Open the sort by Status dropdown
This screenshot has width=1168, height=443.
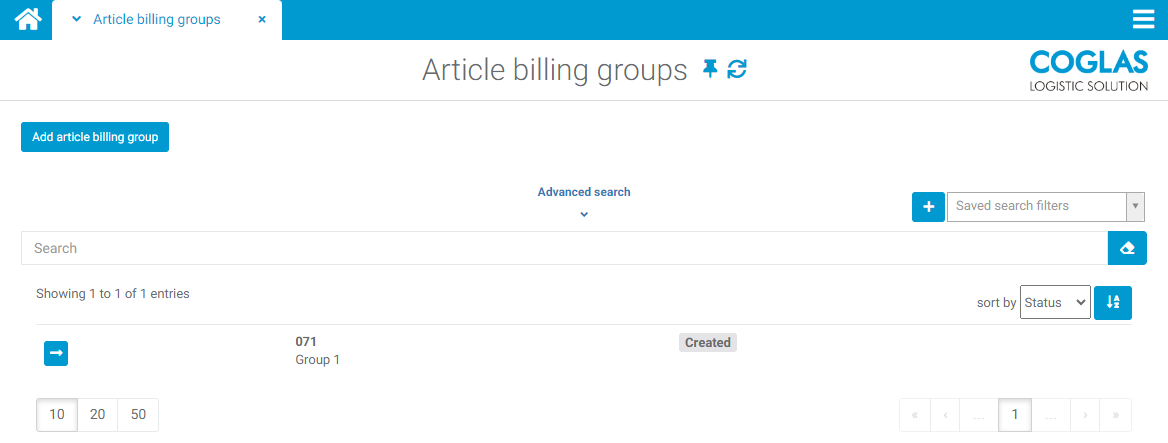[x=1055, y=302]
